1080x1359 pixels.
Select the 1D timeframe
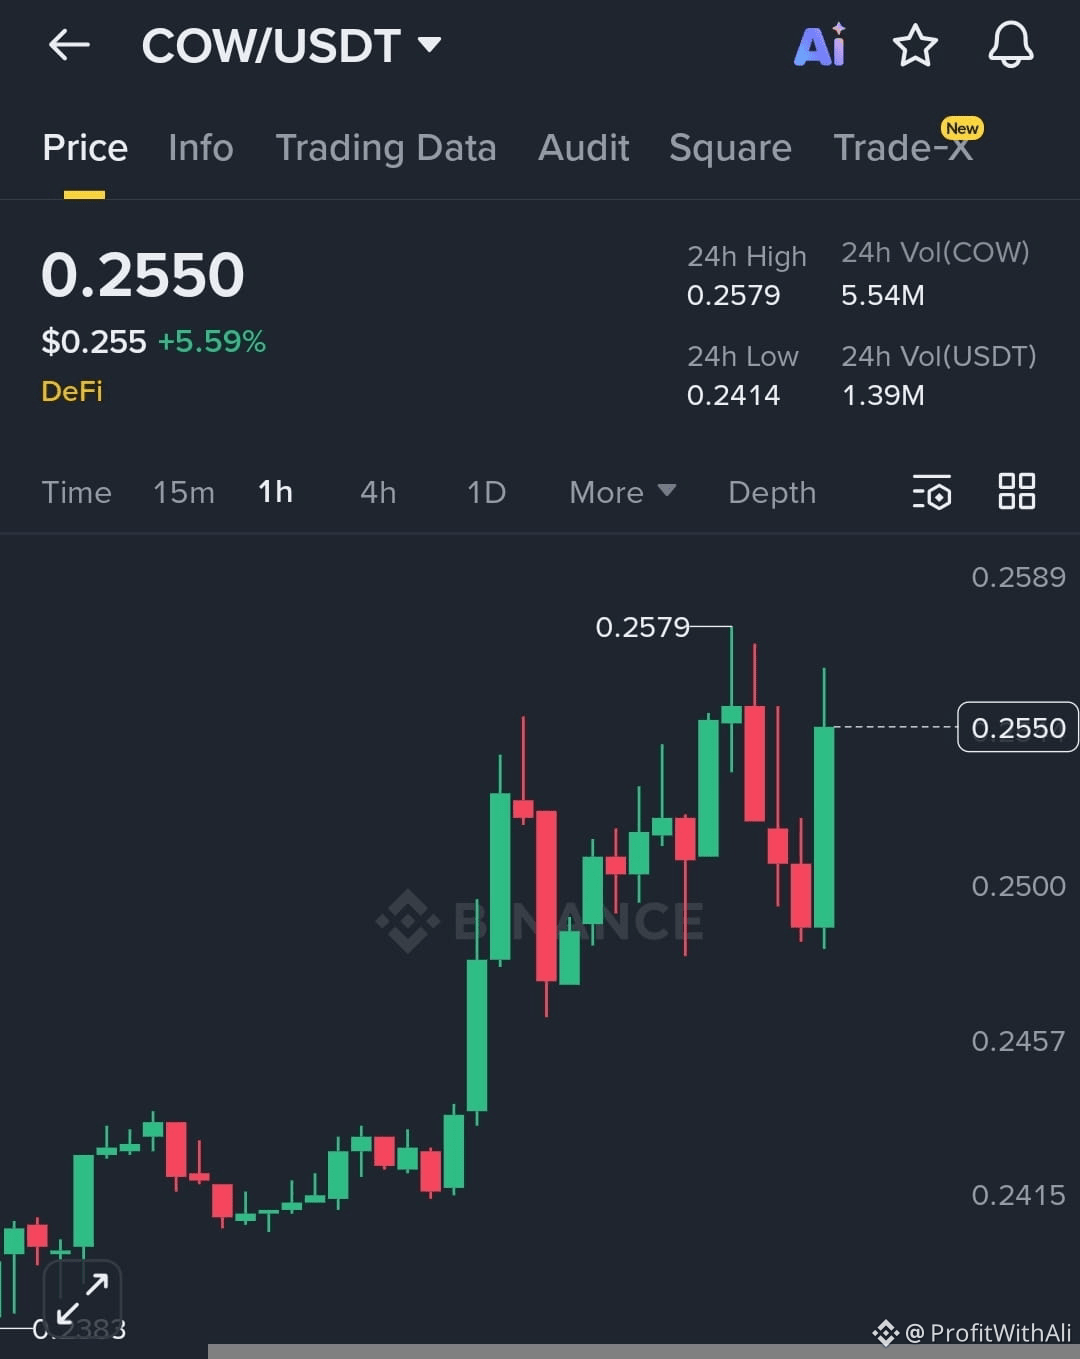[x=486, y=491]
